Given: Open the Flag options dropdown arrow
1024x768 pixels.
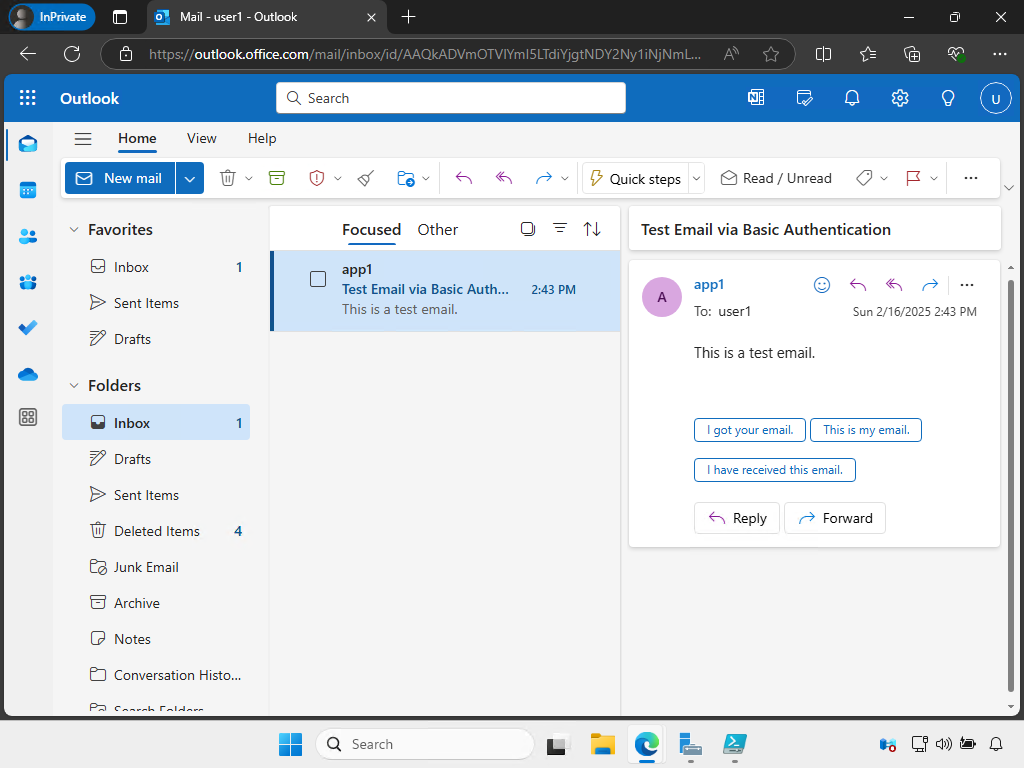Looking at the screenshot, I should point(934,178).
